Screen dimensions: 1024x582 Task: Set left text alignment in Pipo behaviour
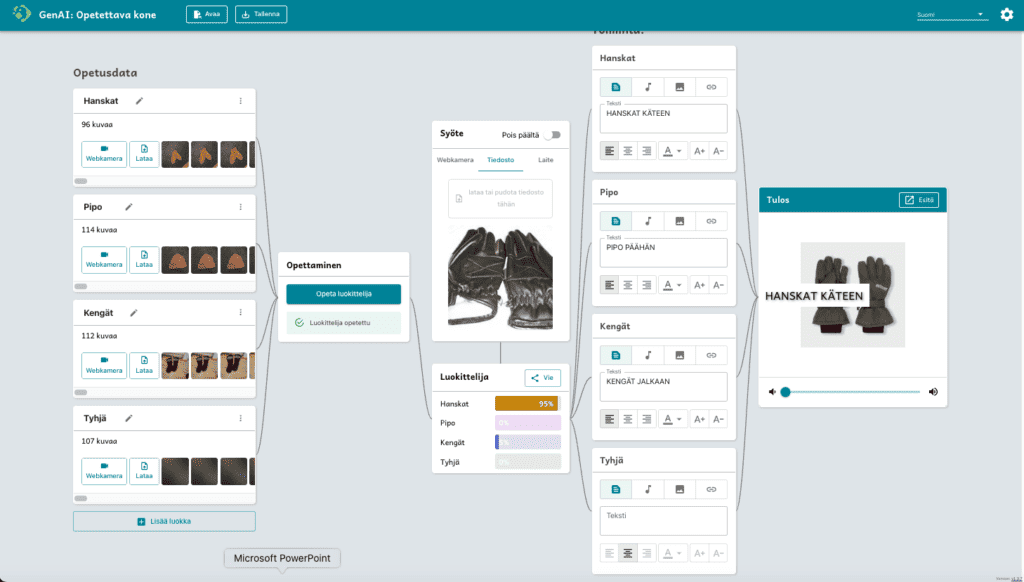click(609, 285)
